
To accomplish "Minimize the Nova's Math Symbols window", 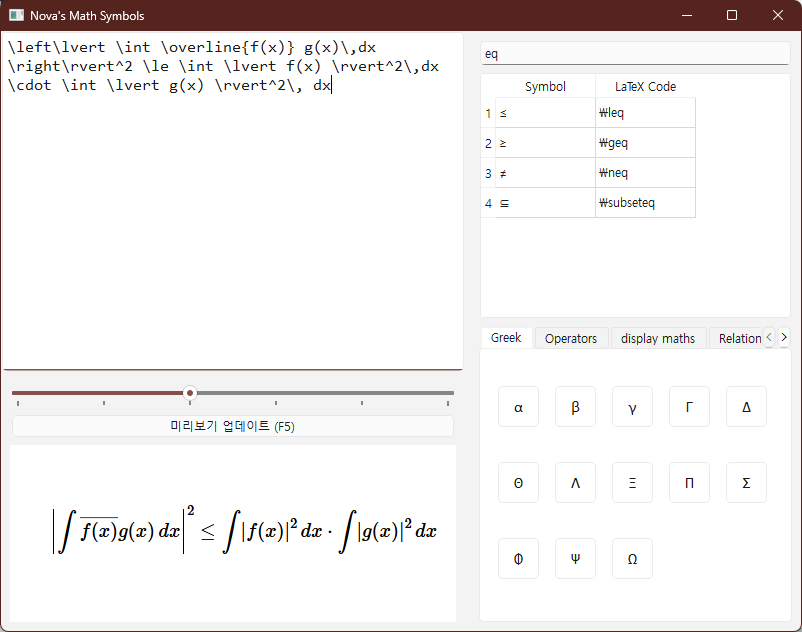I will click(x=687, y=15).
